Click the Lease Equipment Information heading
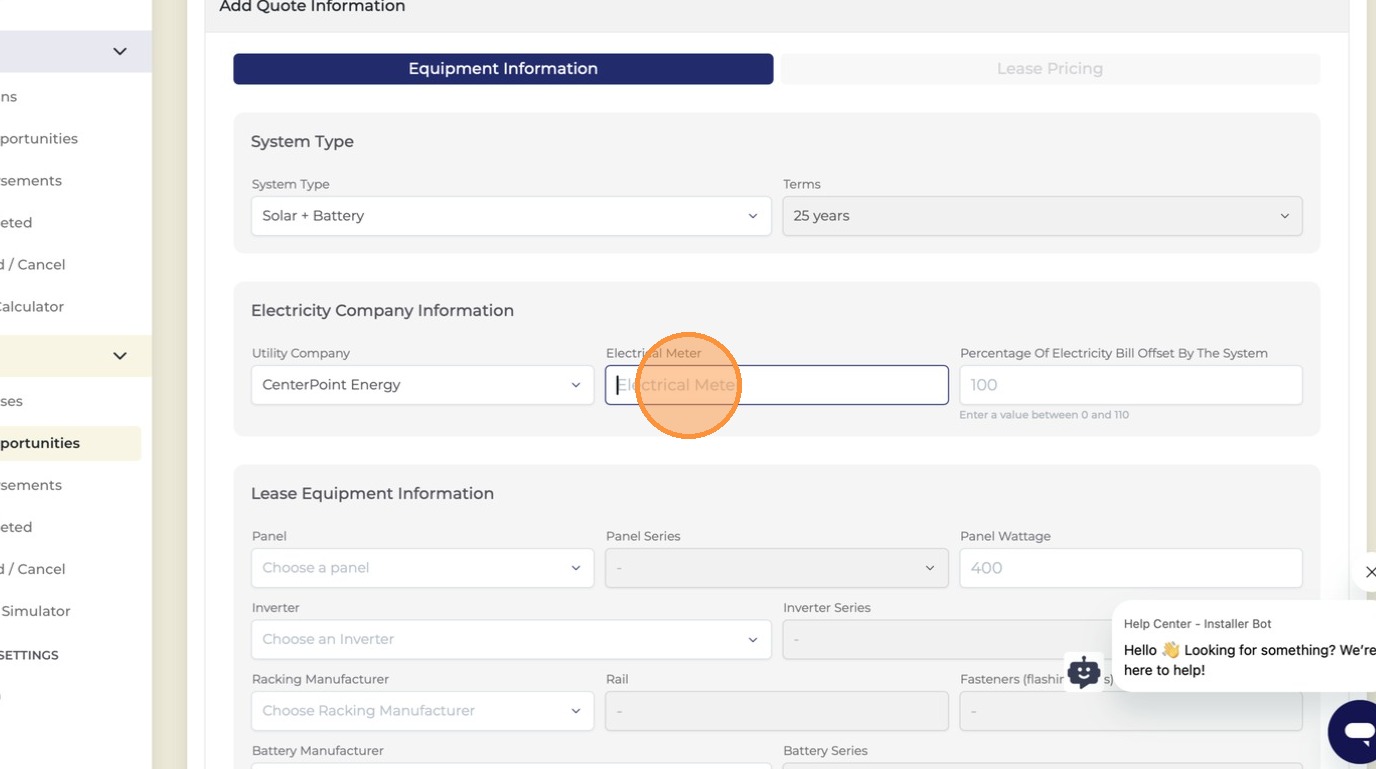The height and width of the screenshot is (769, 1376). tap(372, 494)
